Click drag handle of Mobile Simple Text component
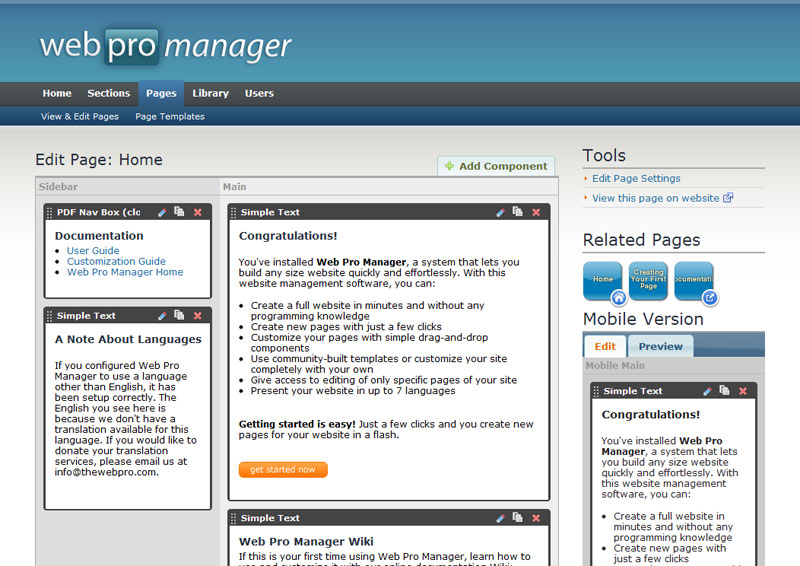Screen dimensions: 800x566 (x=596, y=391)
